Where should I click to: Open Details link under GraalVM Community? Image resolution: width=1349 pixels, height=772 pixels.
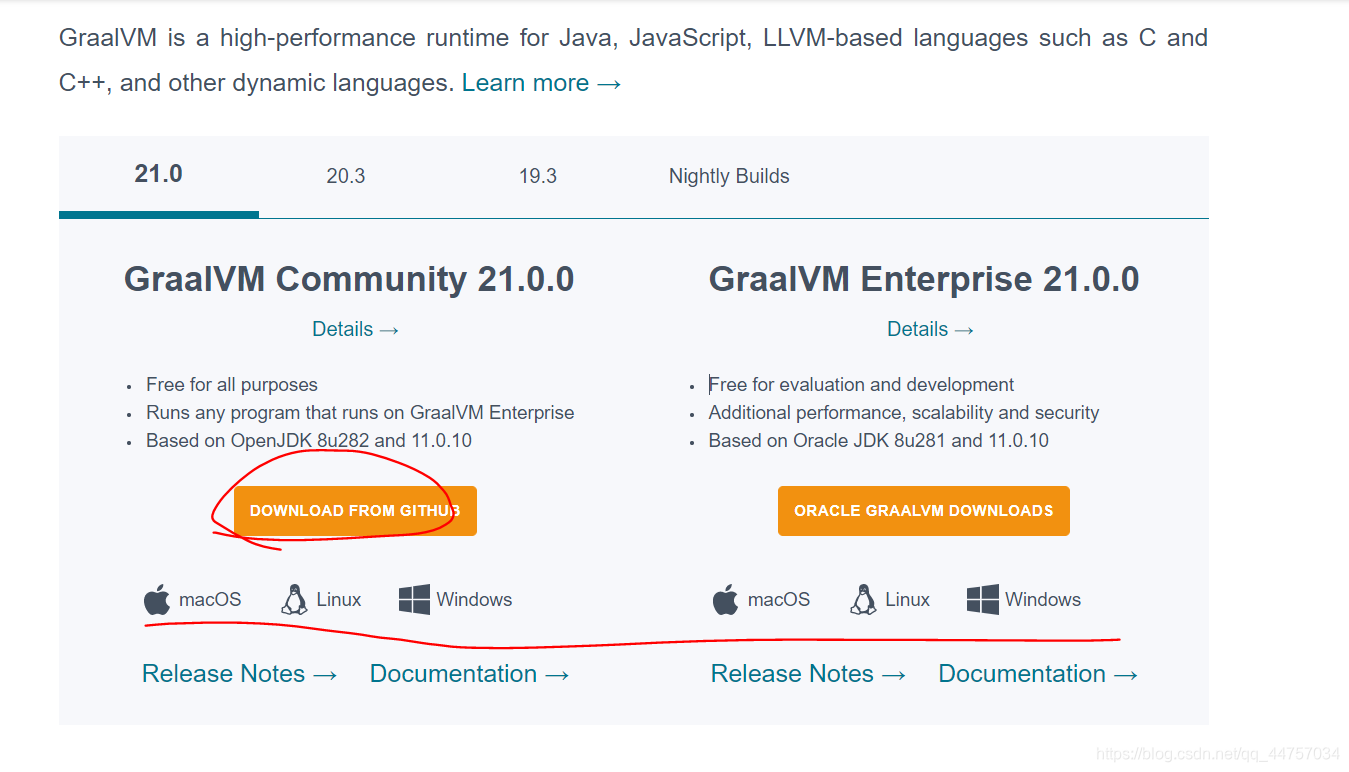[x=356, y=329]
